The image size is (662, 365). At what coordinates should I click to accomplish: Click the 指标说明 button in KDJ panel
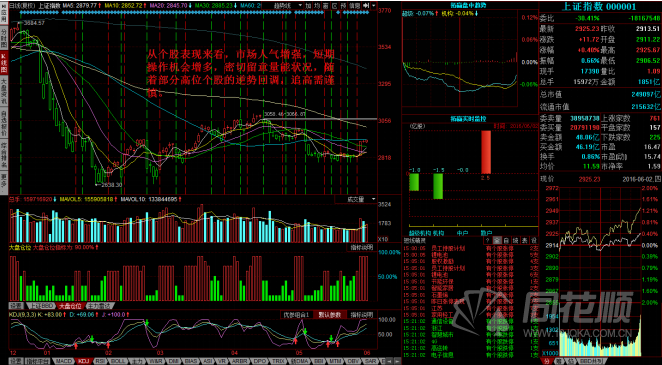[361, 315]
